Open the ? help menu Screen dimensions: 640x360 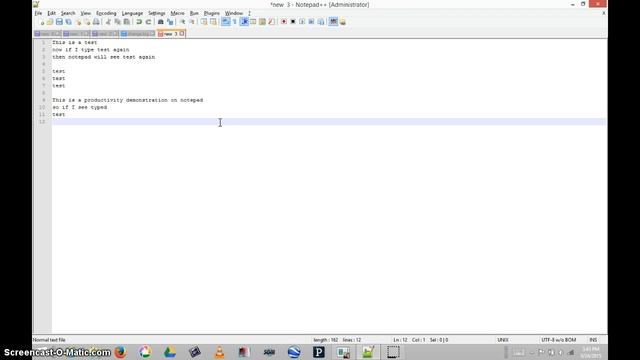(249, 13)
